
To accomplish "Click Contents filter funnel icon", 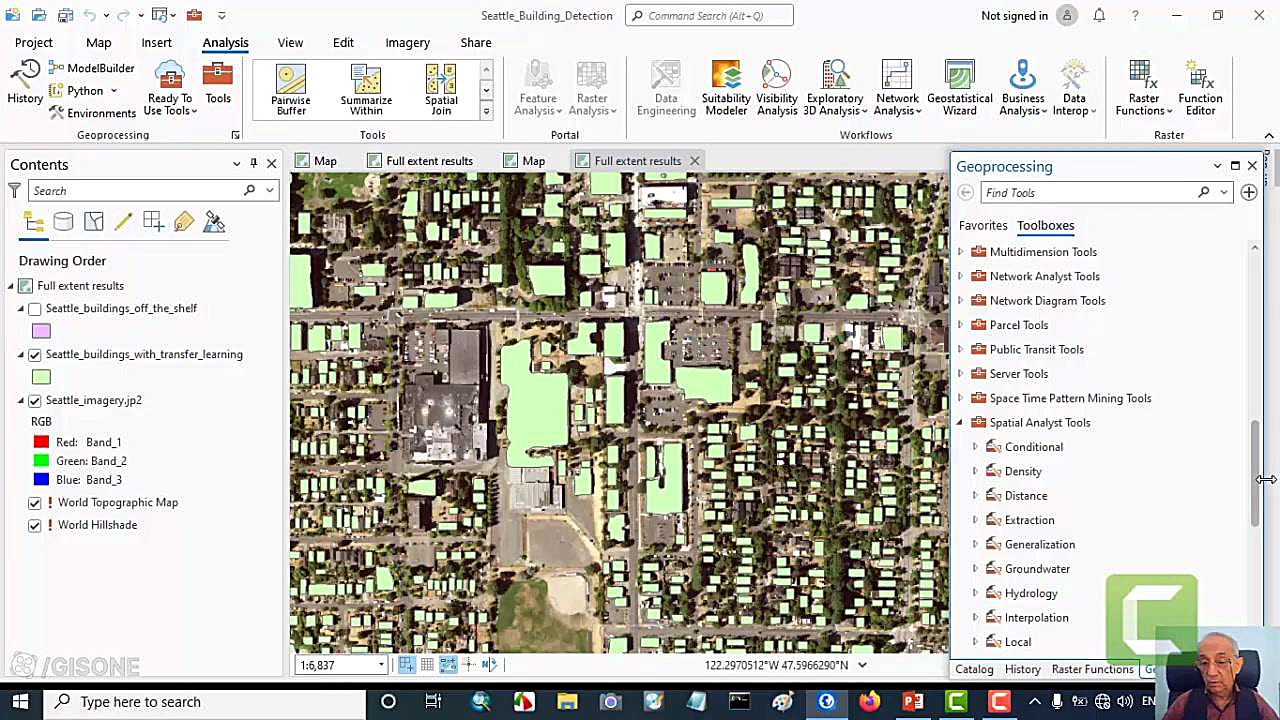I will [15, 190].
